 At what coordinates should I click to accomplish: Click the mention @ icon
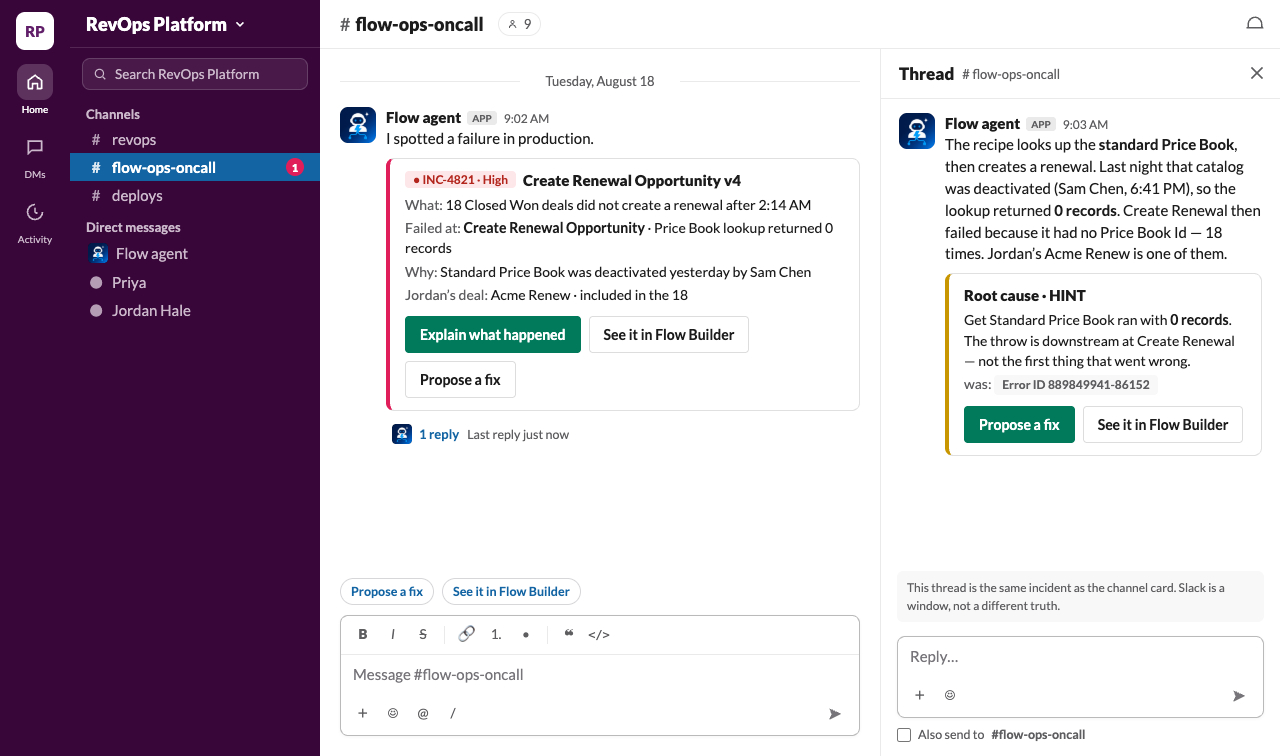tap(423, 713)
